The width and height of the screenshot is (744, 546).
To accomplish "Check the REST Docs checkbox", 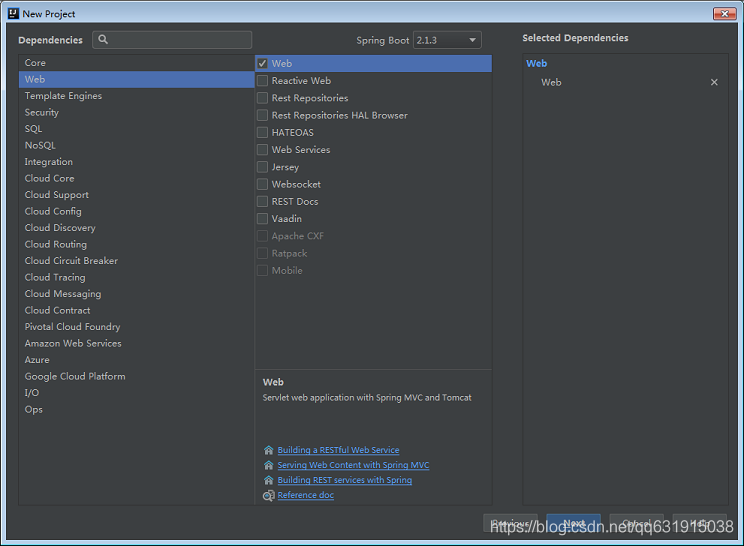I will click(x=262, y=202).
